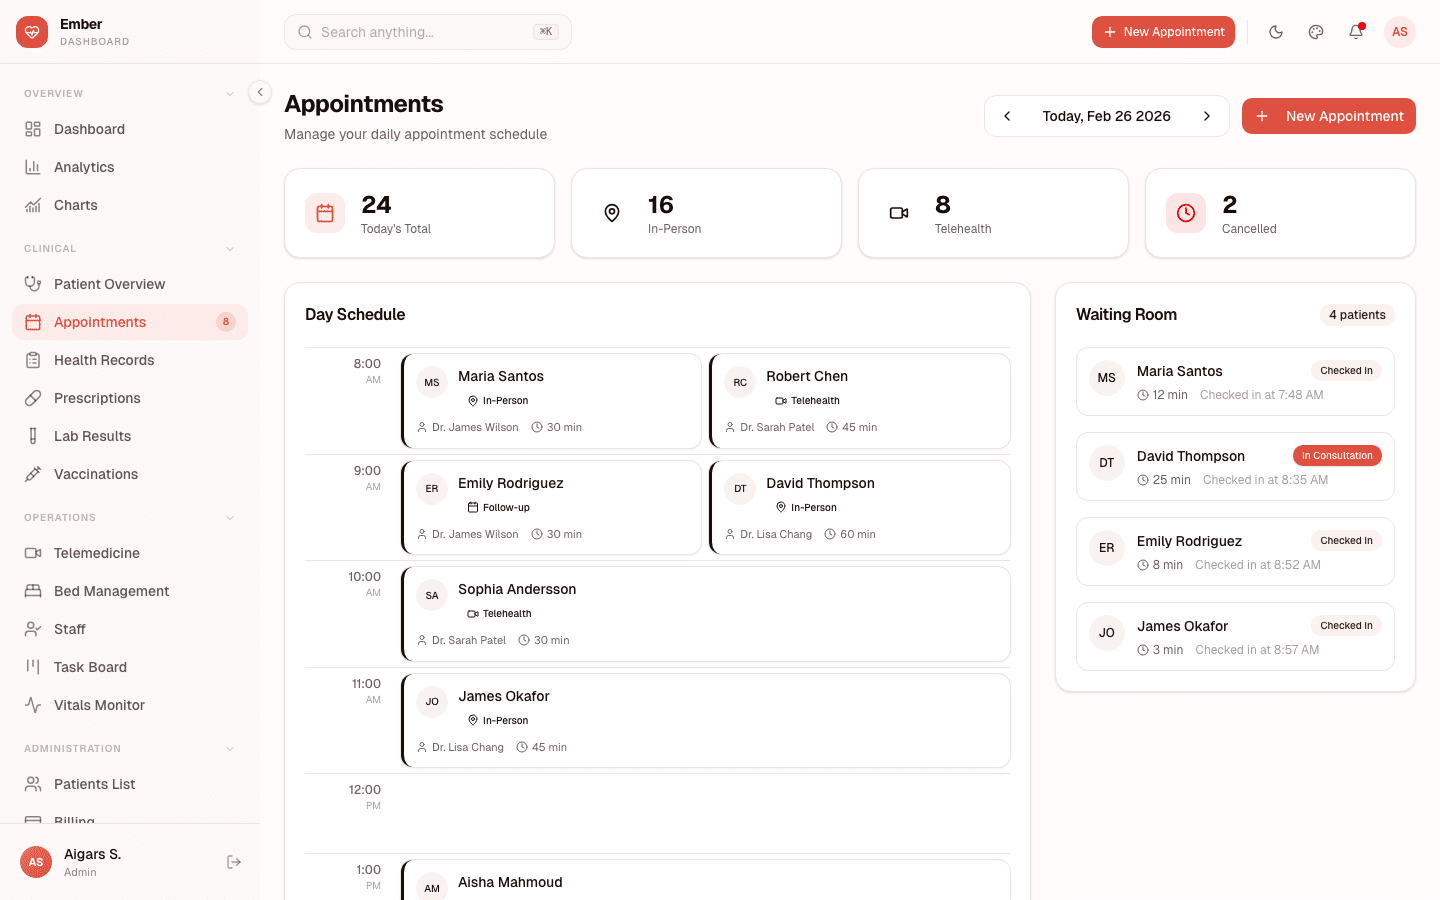Open Lab Results in Clinical section
1440x900 pixels.
(92, 436)
